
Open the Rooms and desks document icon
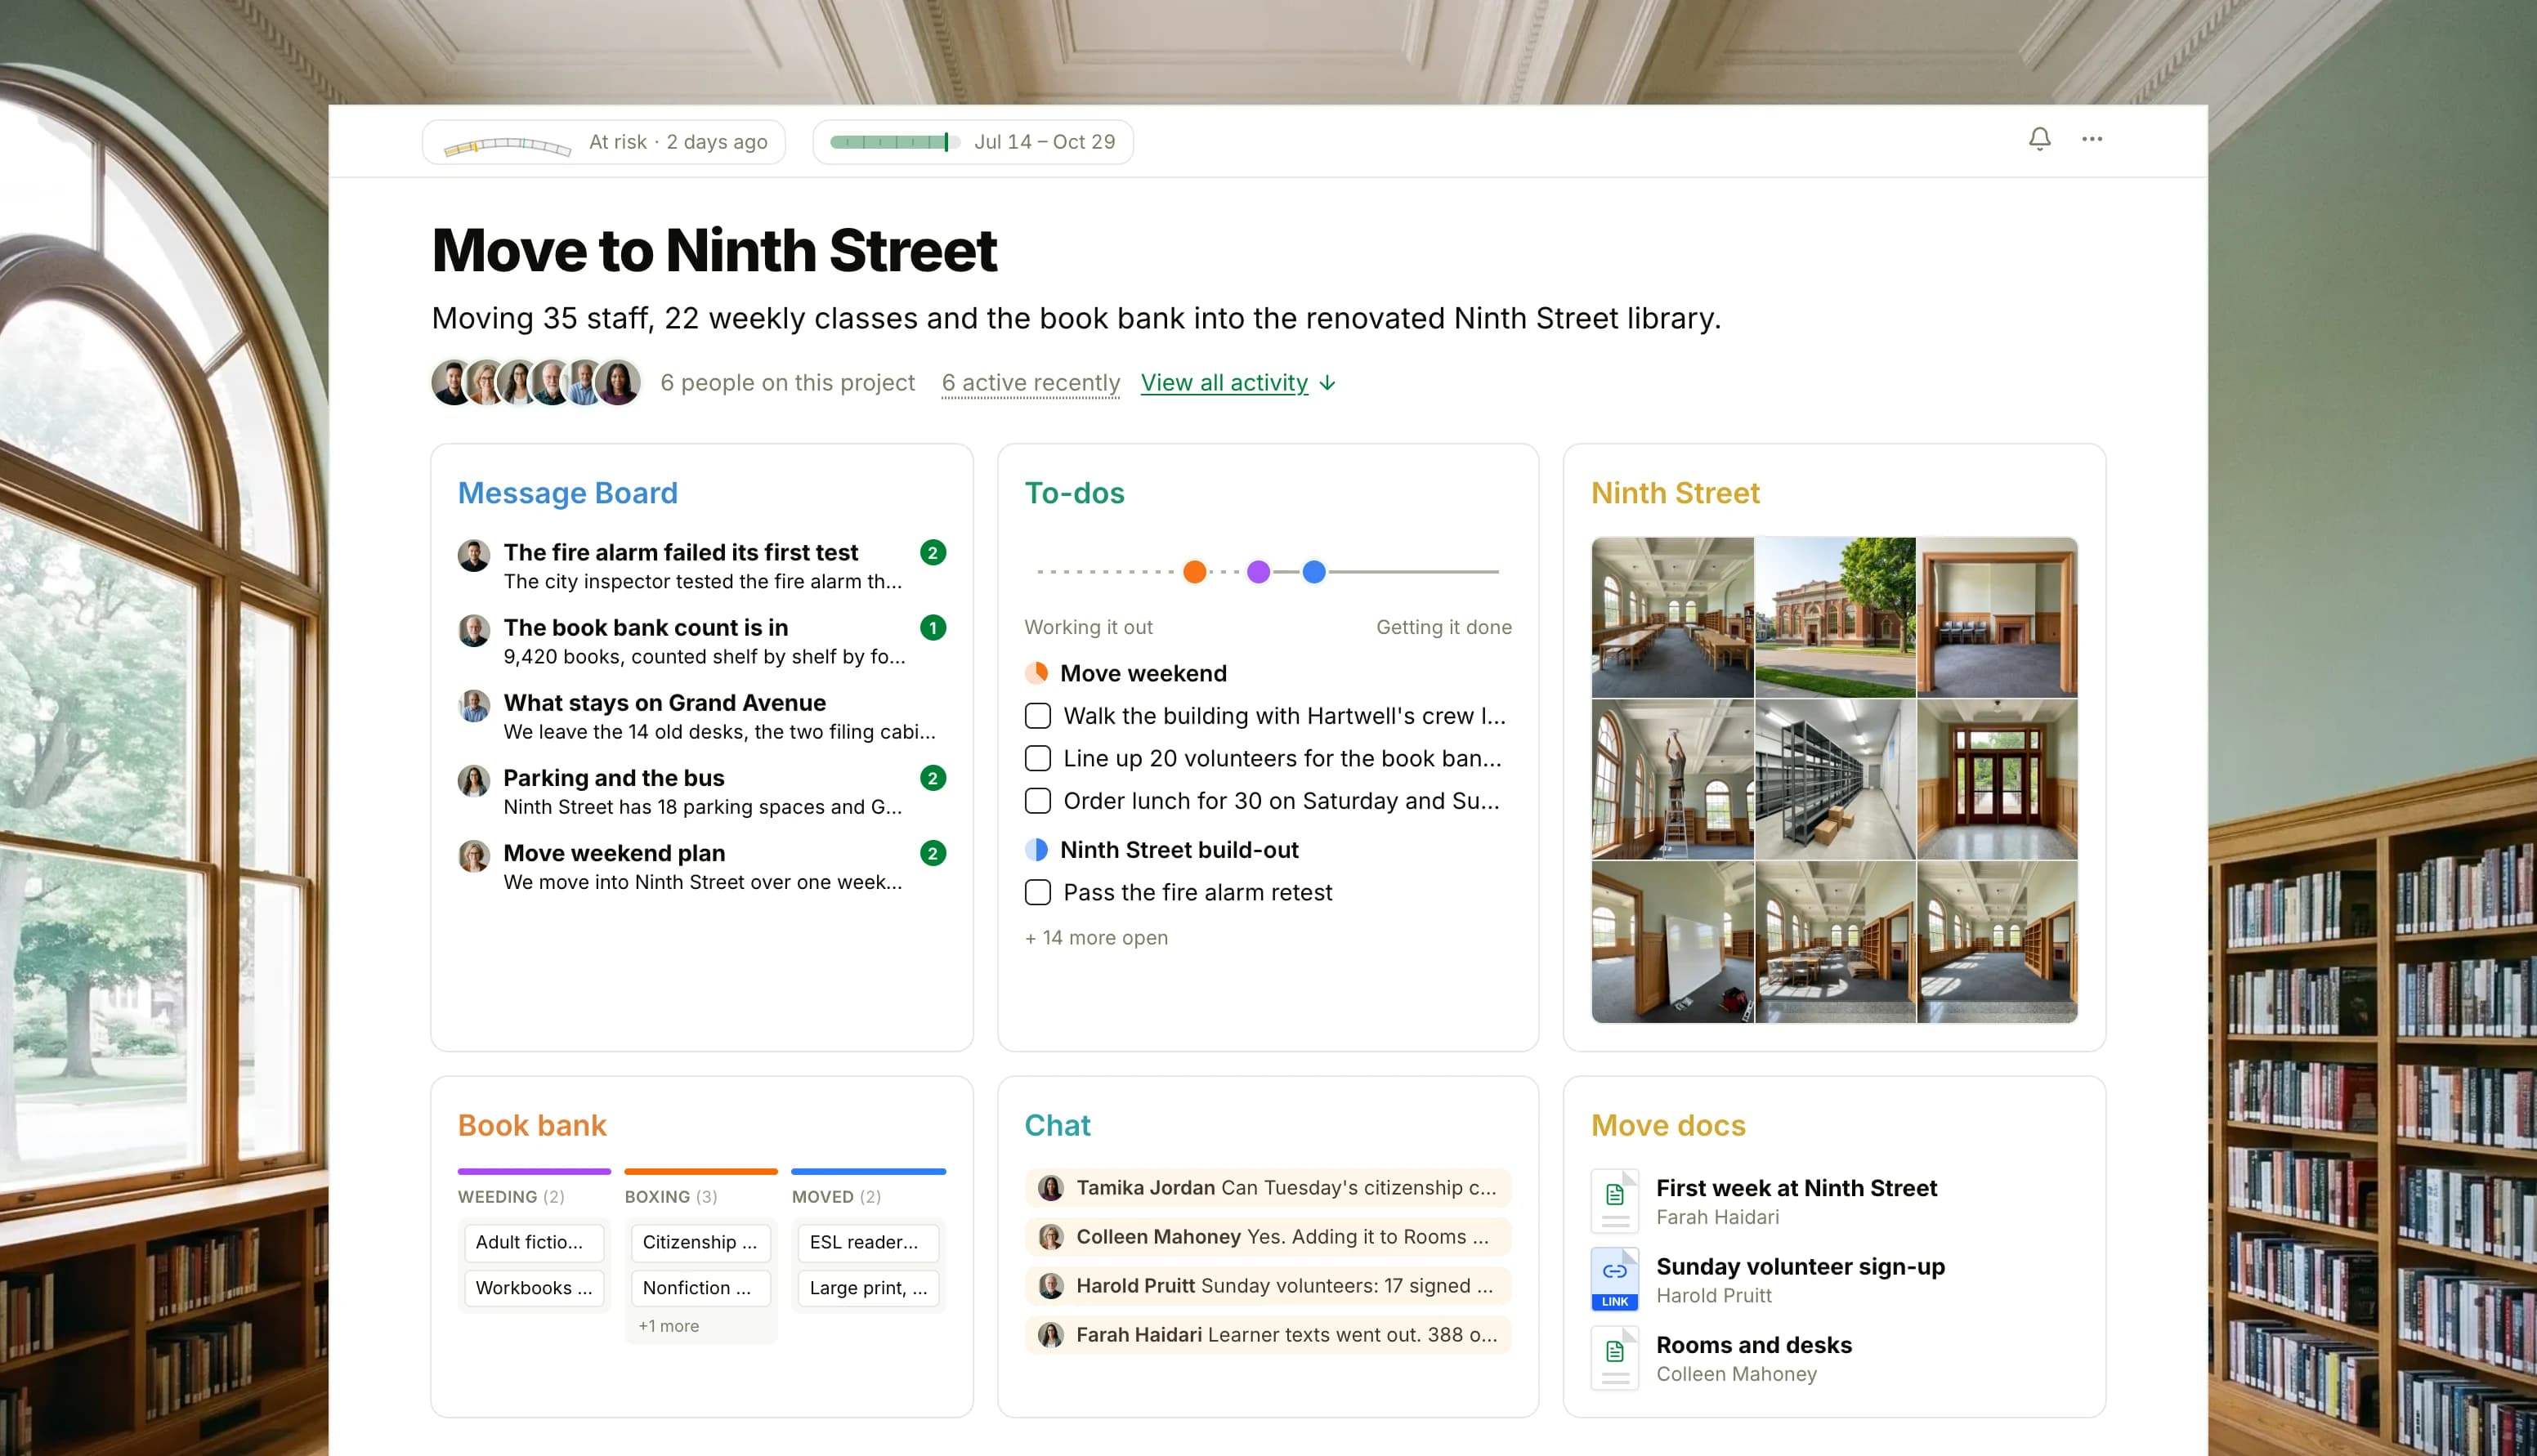pos(1615,1357)
